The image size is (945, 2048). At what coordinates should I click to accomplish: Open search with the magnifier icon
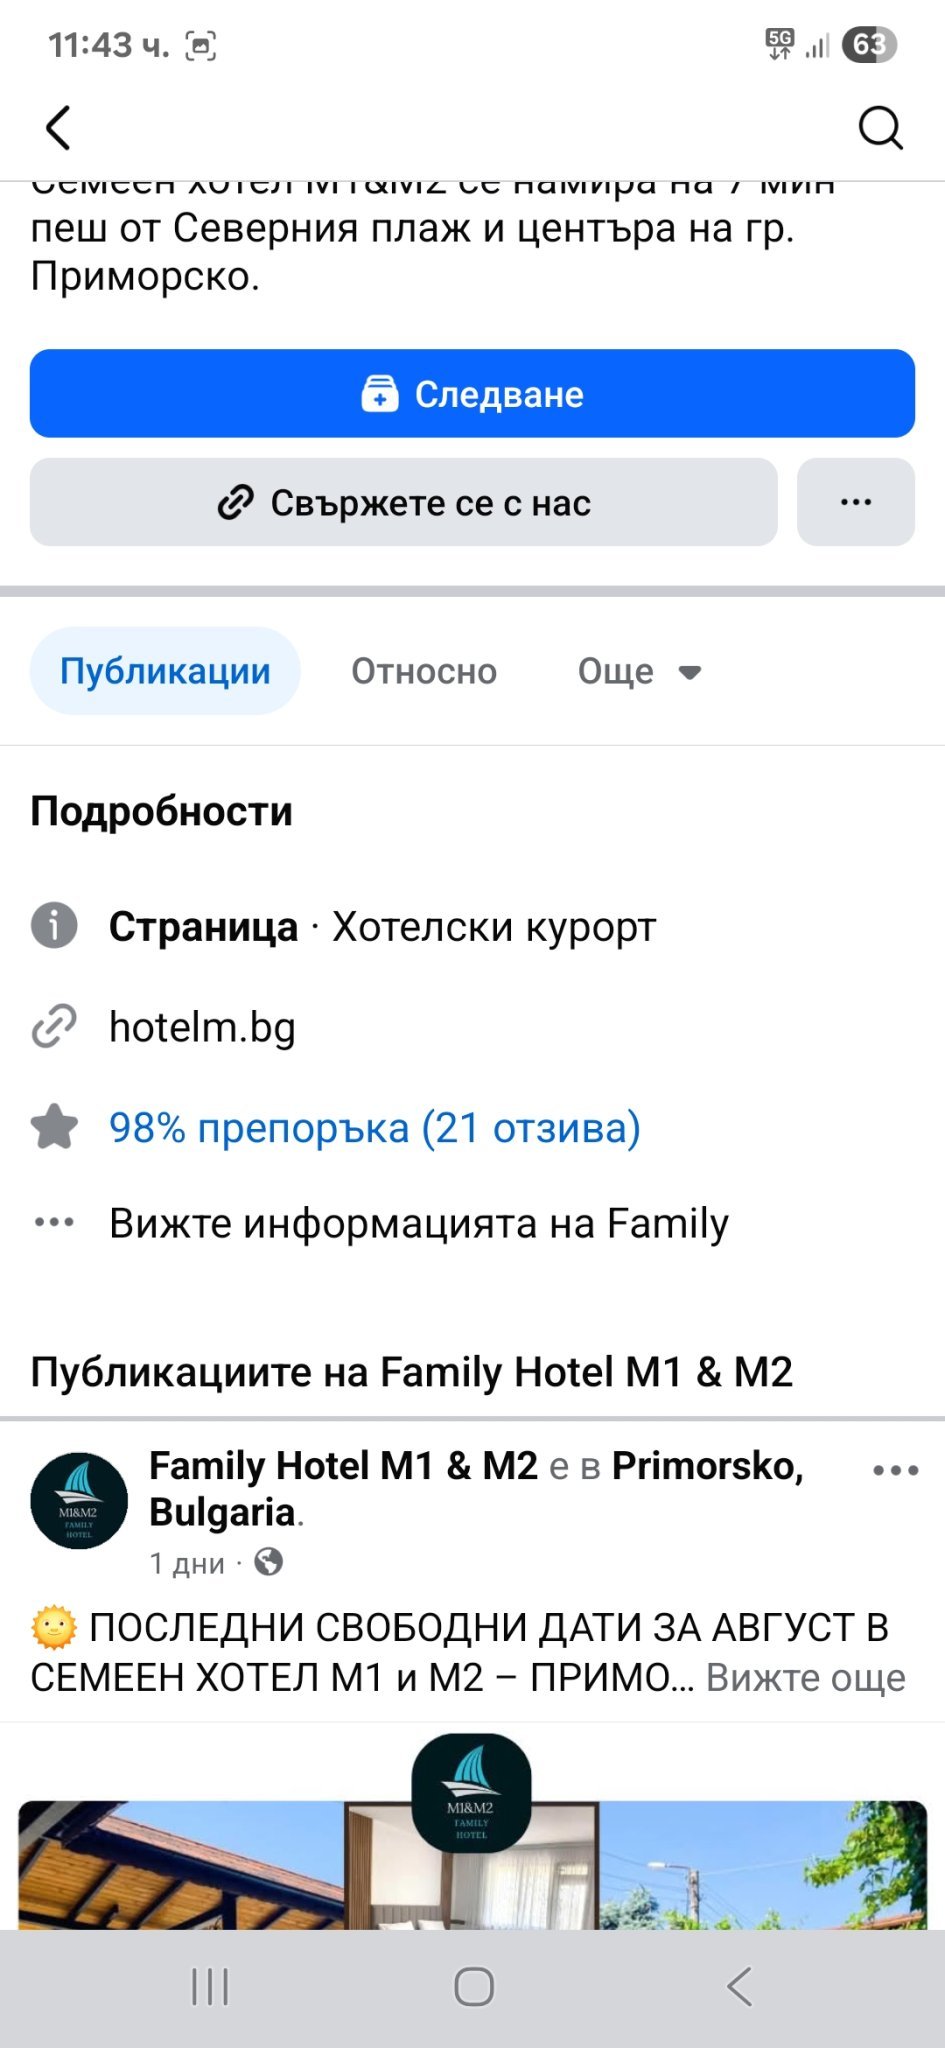880,128
